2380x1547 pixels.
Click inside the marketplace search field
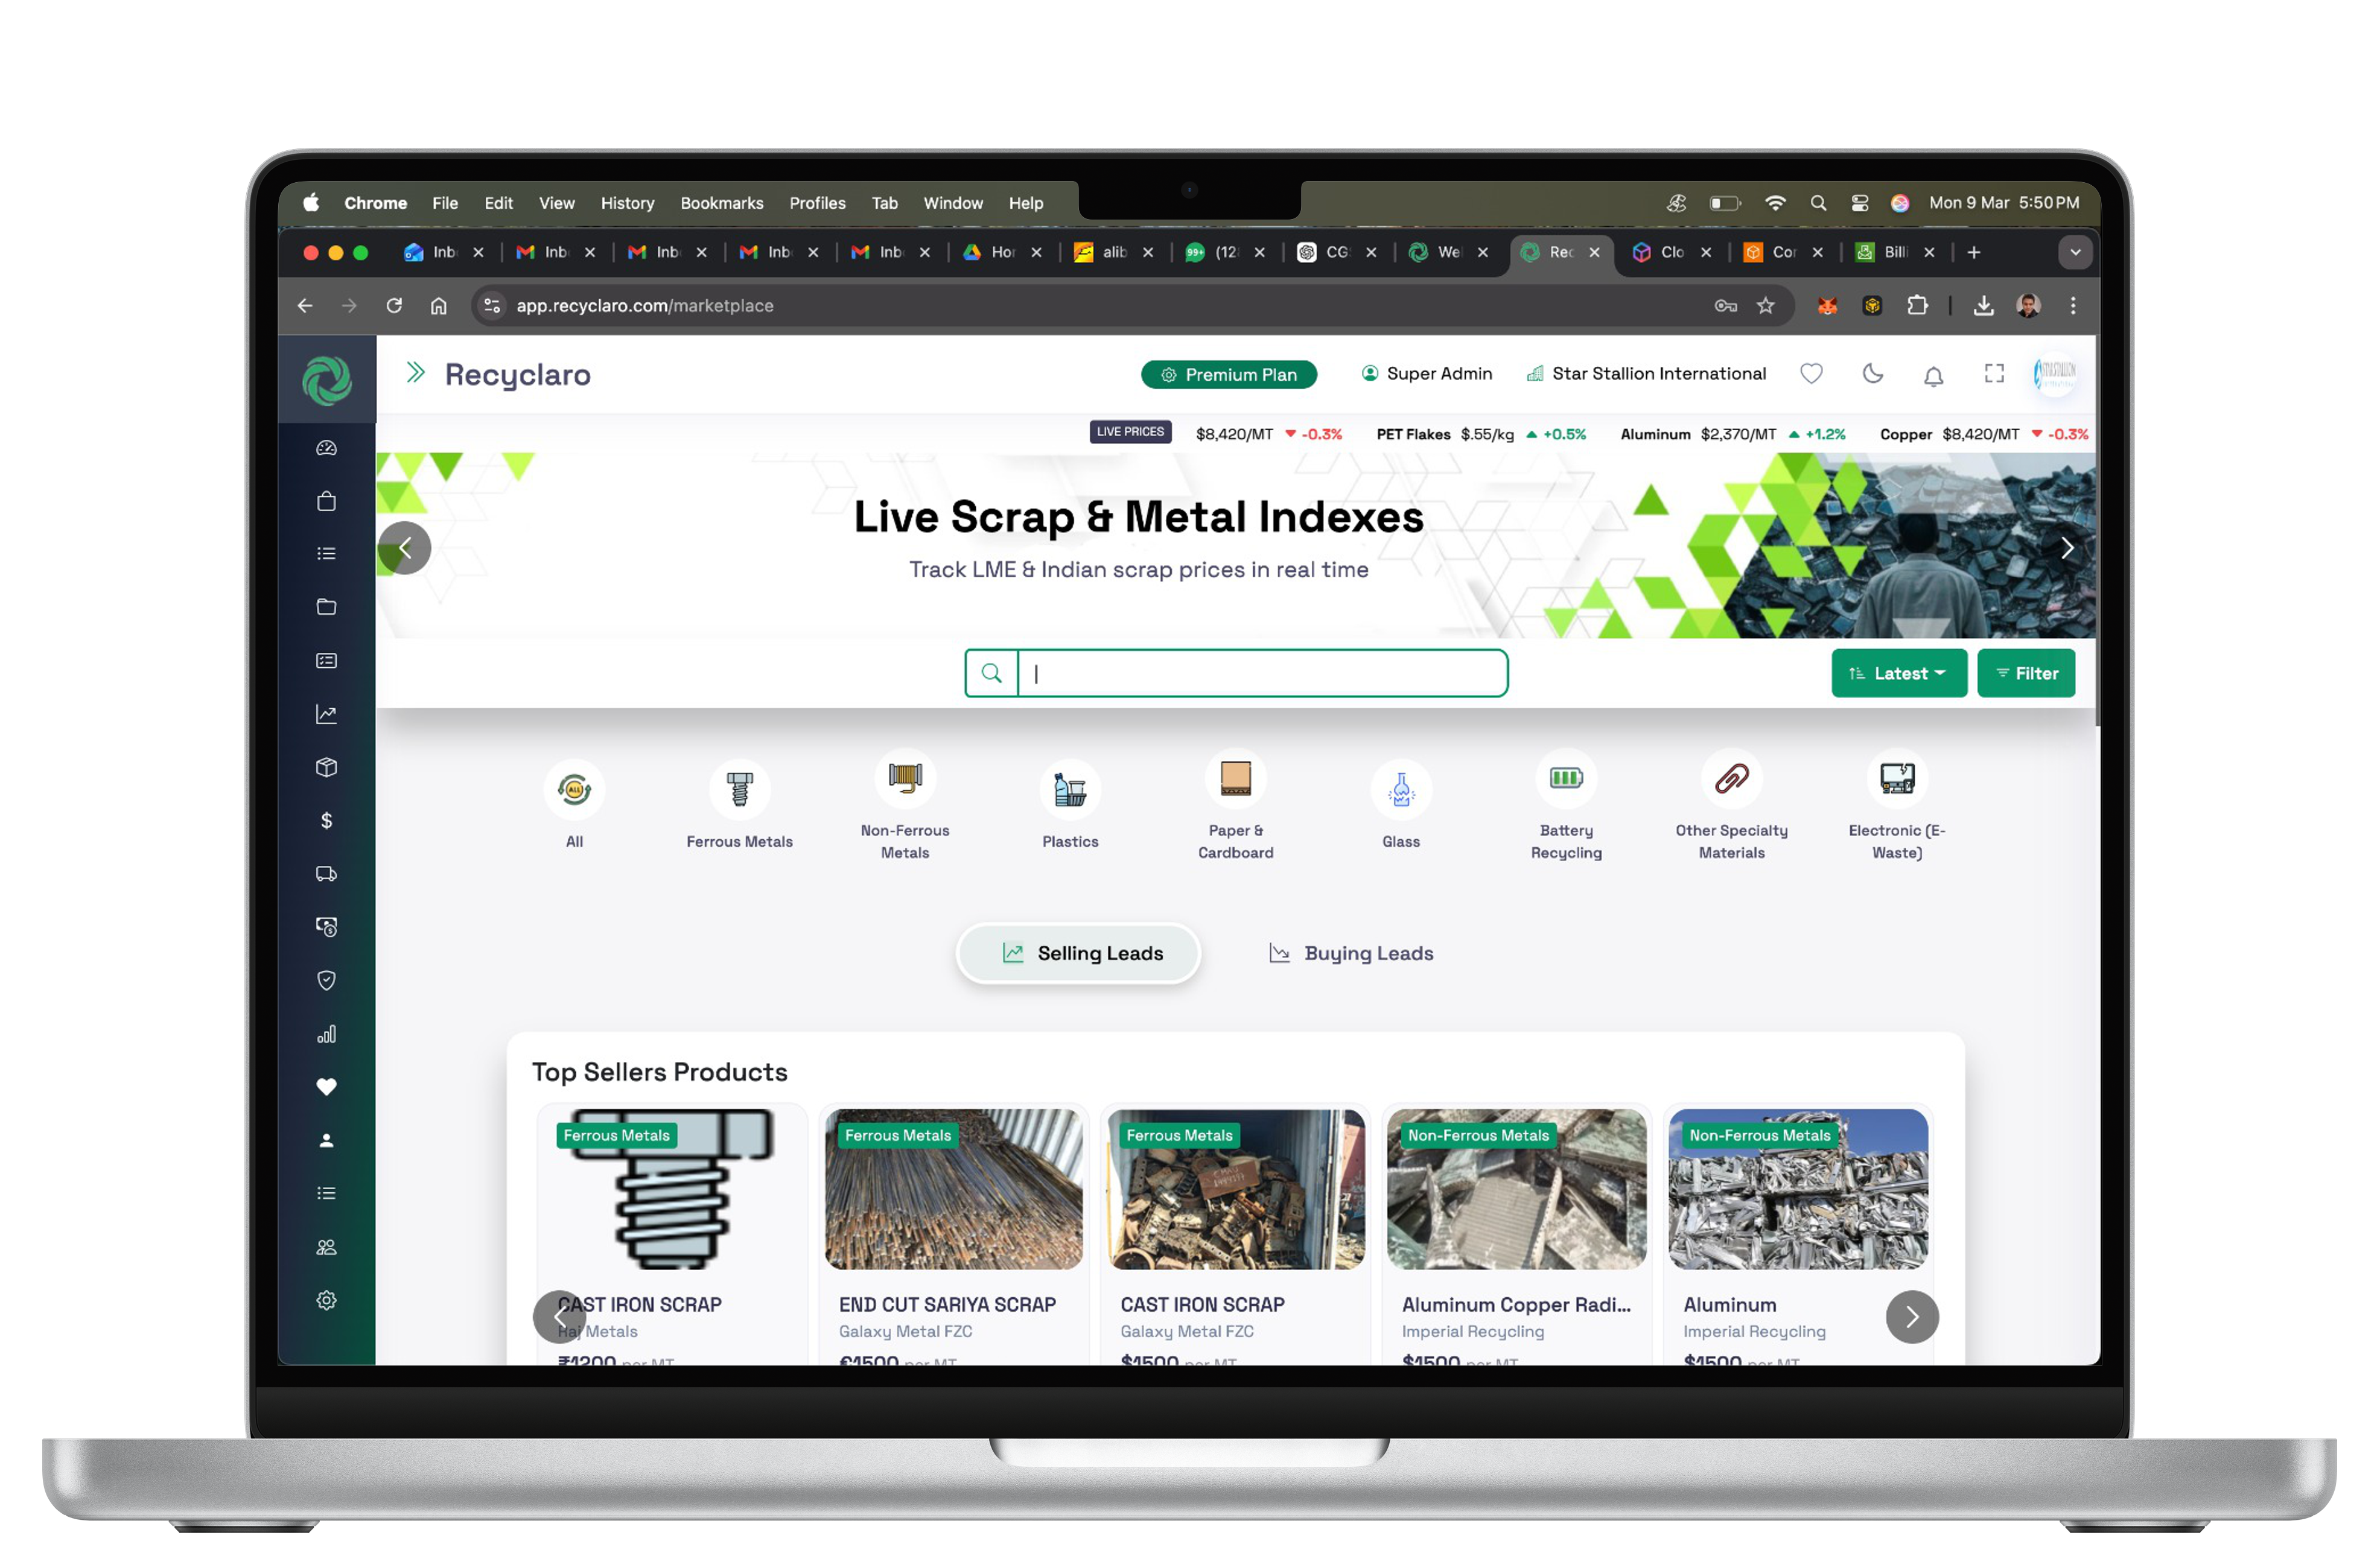[x=1260, y=673]
